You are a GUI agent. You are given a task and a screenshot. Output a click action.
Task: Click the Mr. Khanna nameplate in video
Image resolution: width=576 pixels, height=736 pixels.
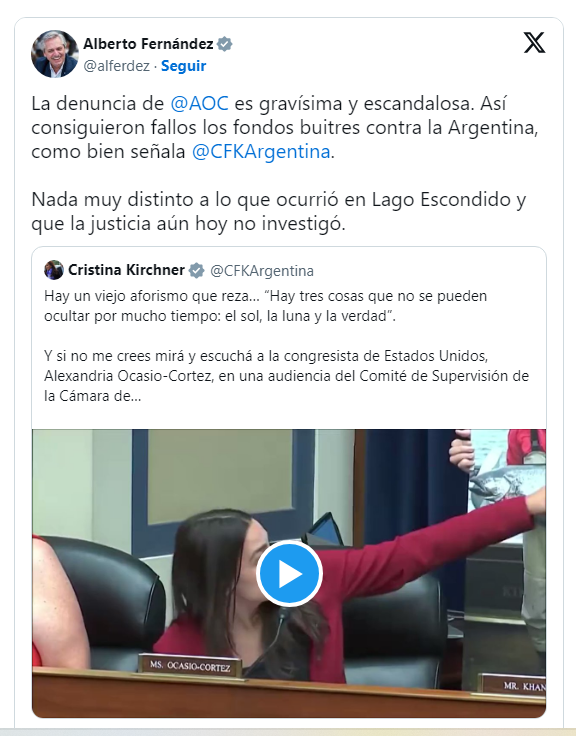pyautogui.click(x=513, y=685)
